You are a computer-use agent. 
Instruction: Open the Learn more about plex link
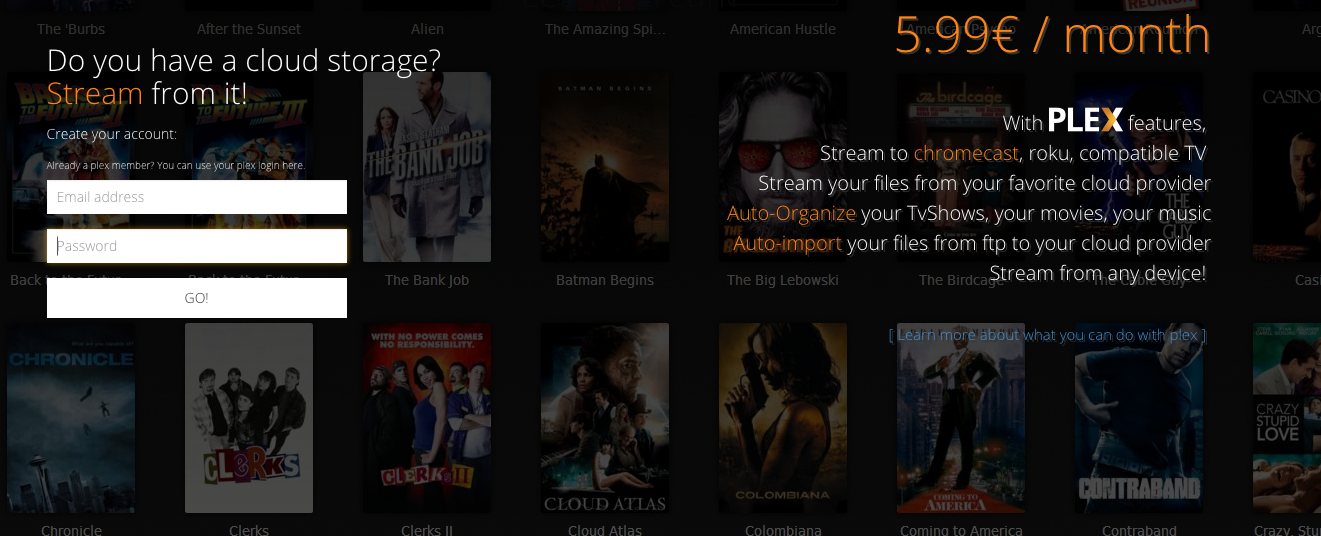1047,335
